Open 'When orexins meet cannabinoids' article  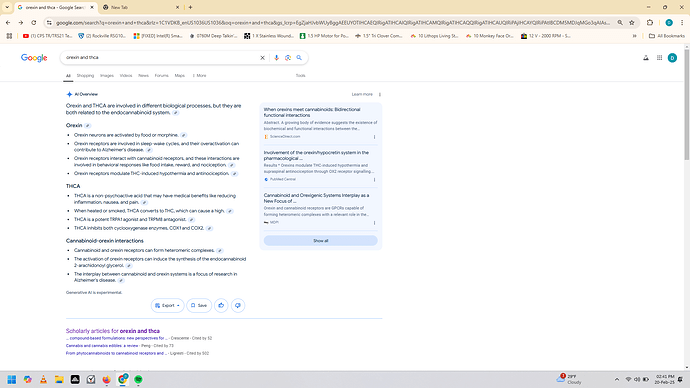[312, 112]
